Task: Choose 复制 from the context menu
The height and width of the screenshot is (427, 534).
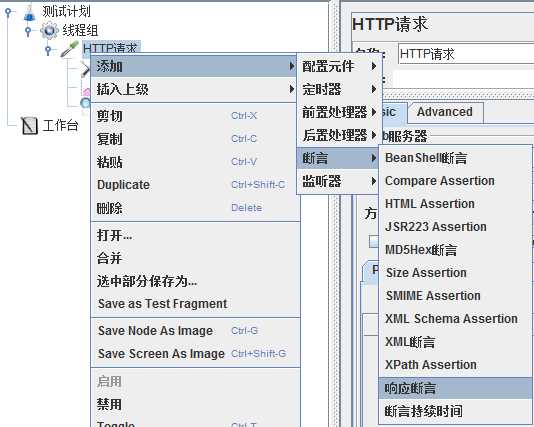Action: click(x=195, y=139)
